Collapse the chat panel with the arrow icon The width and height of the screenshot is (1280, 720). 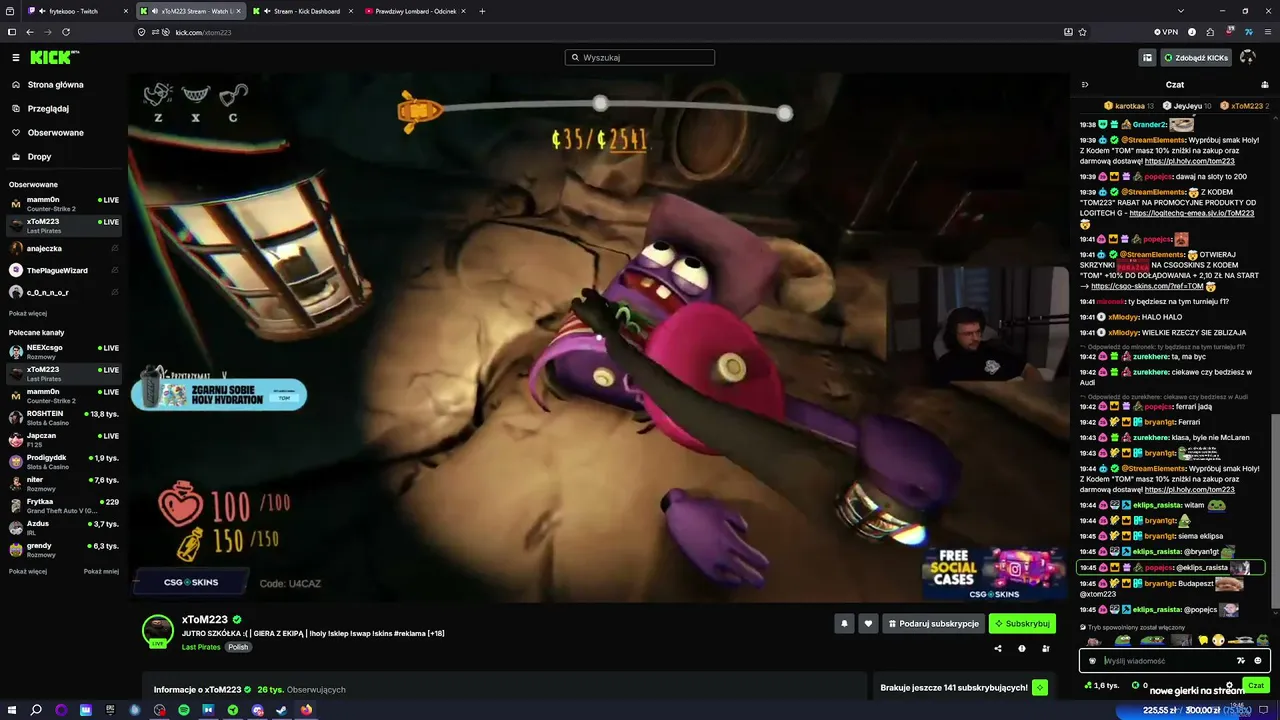[1085, 85]
